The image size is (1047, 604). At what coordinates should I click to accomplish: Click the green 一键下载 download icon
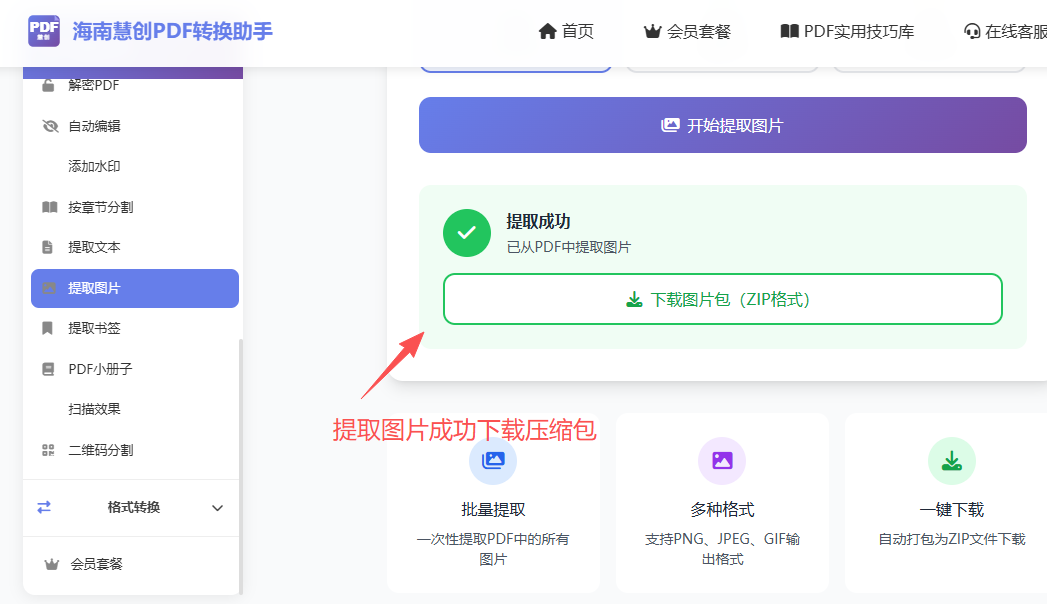point(952,461)
